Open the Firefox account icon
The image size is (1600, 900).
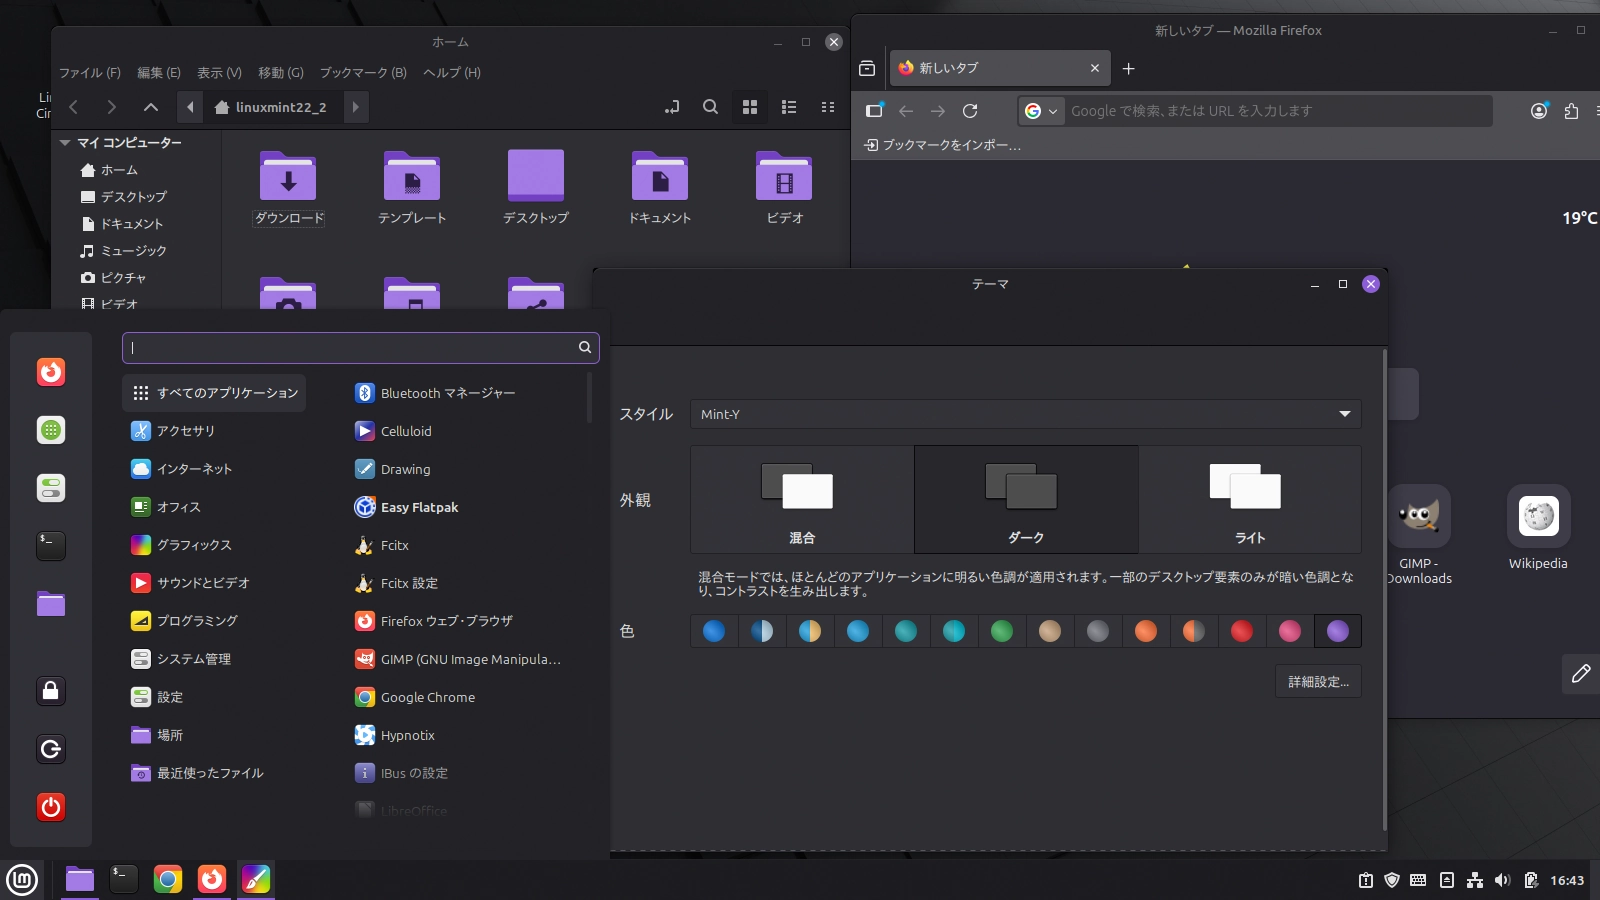[x=1537, y=111]
